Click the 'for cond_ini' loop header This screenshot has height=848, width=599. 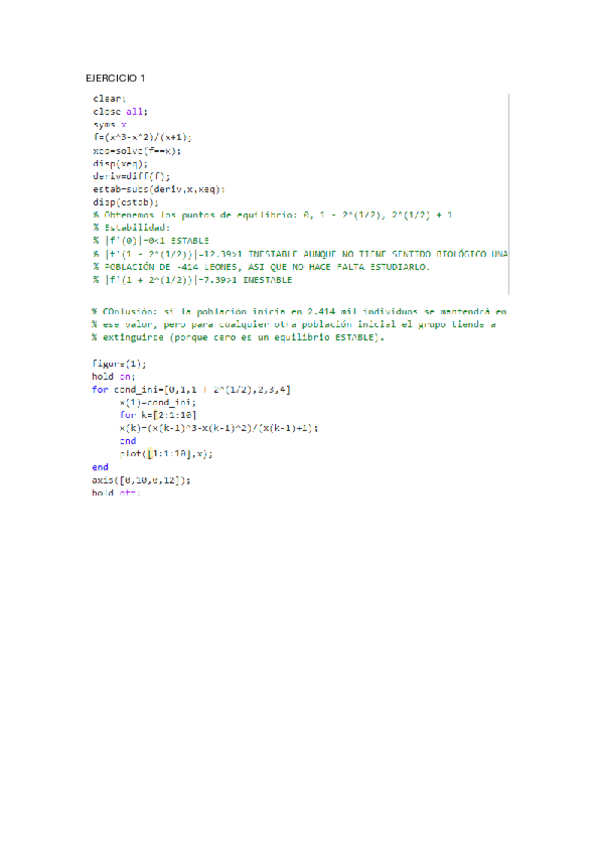click(191, 389)
